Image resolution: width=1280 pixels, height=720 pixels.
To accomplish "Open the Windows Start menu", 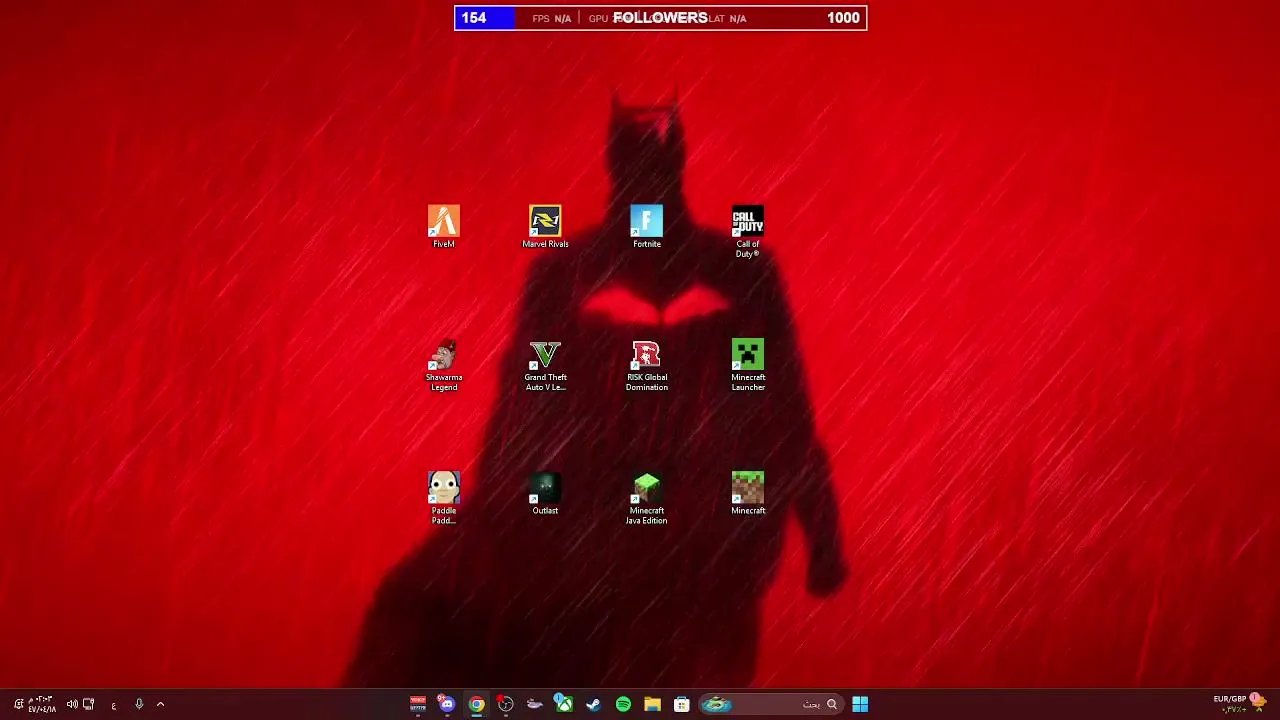I will (860, 704).
